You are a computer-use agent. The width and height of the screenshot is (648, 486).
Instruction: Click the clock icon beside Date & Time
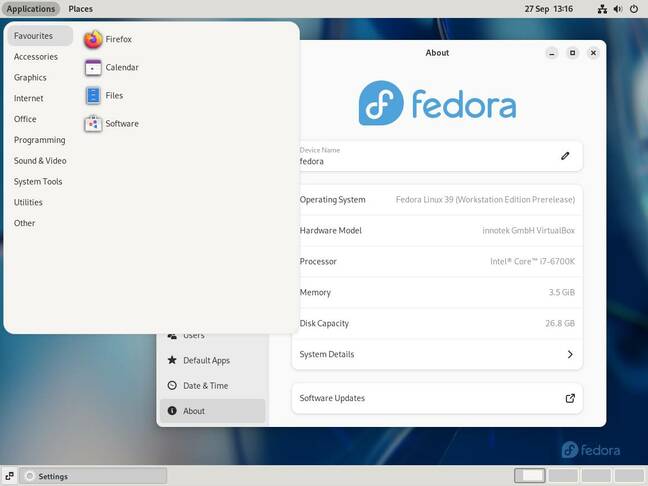172,386
